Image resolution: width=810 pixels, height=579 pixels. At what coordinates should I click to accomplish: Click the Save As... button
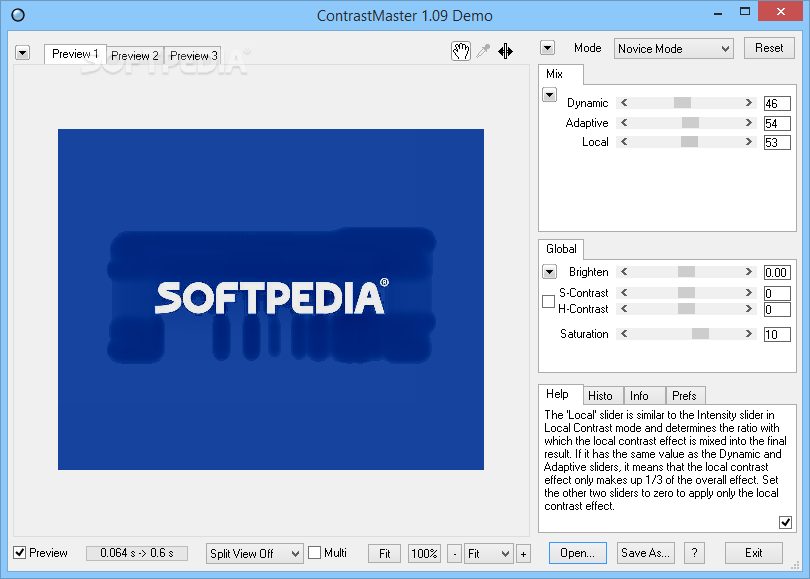(x=645, y=553)
